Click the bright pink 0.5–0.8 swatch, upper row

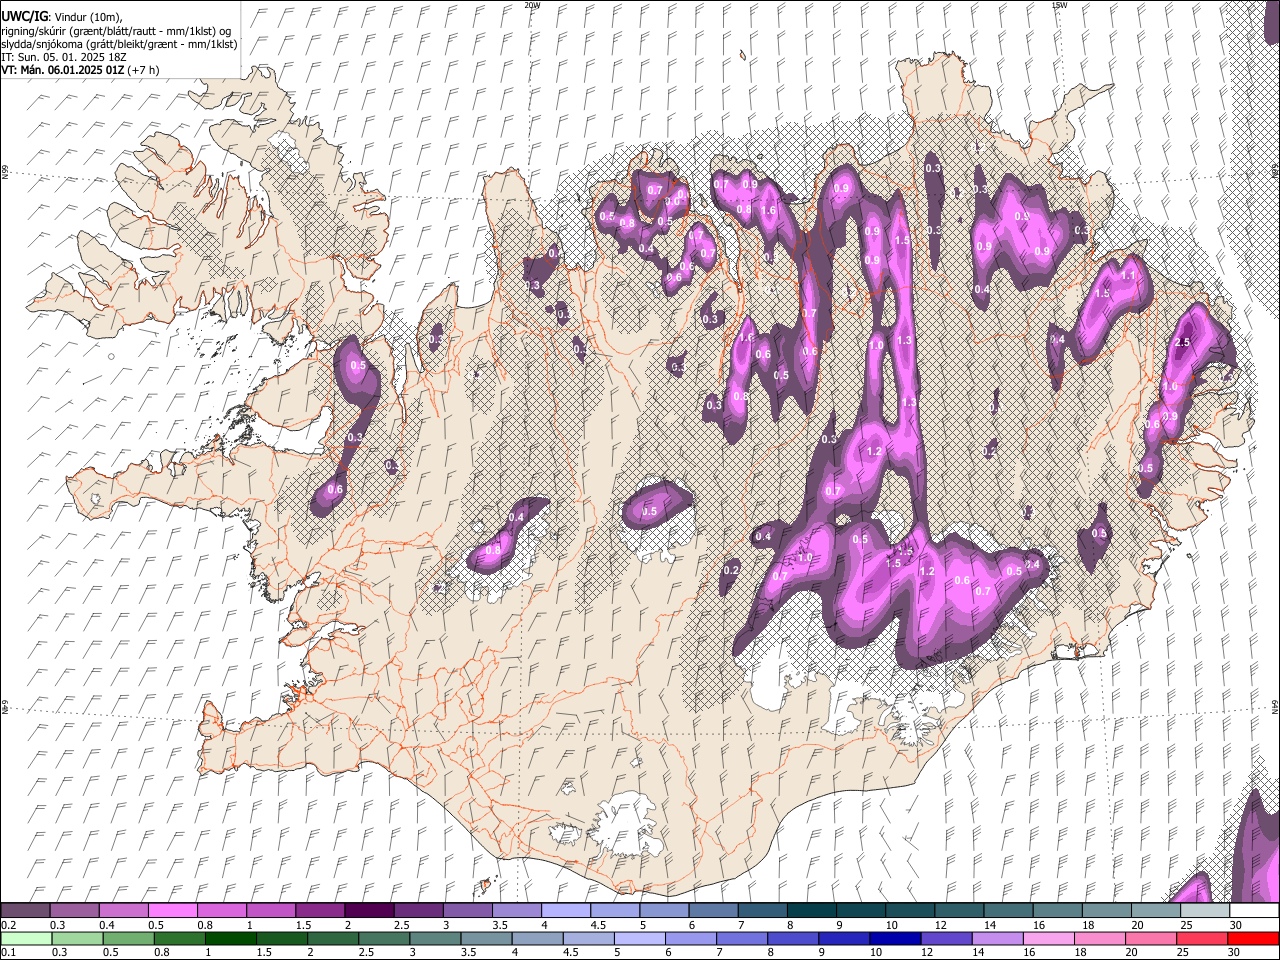pyautogui.click(x=172, y=910)
